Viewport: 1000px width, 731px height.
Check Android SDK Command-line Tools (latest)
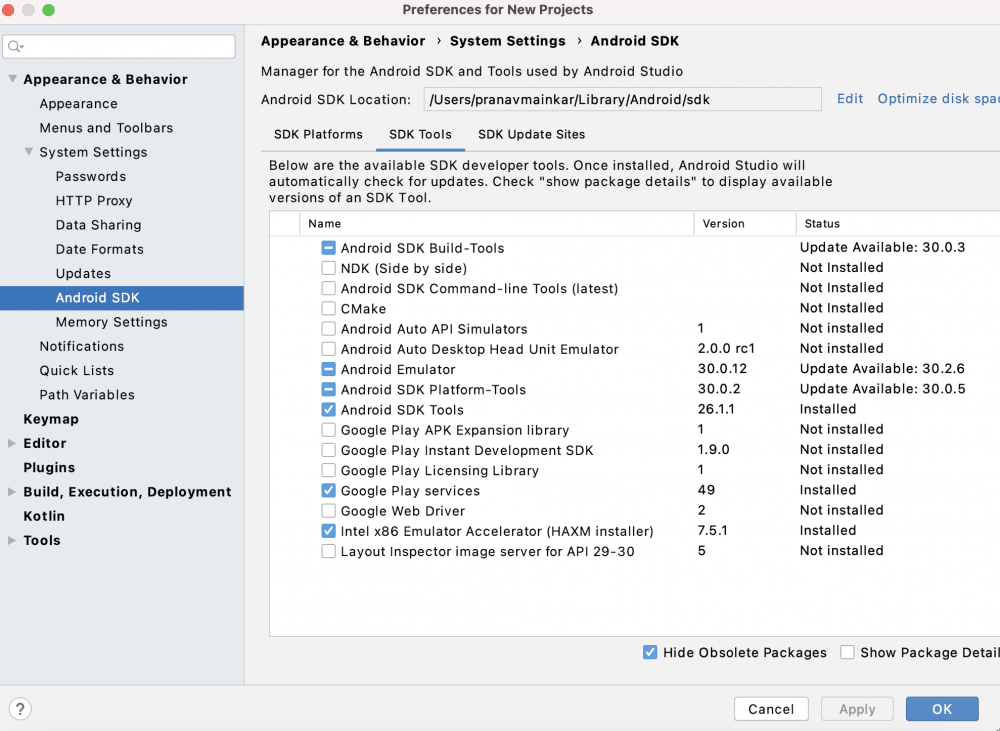[x=328, y=288]
